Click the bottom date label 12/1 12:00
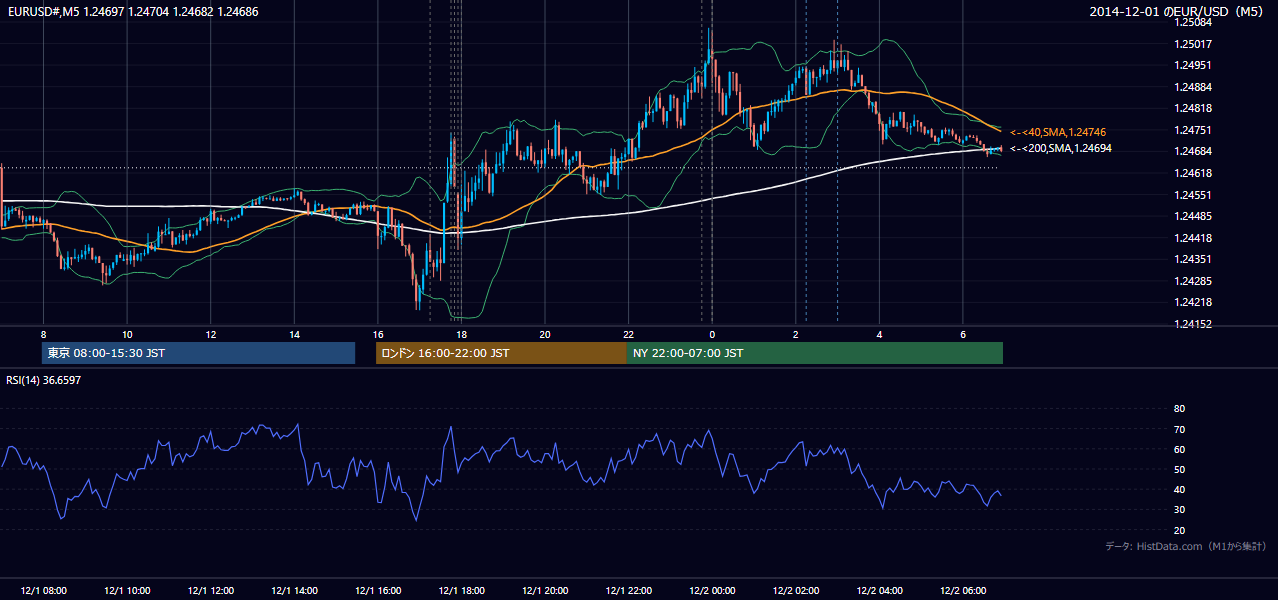Image resolution: width=1278 pixels, height=600 pixels. pos(210,591)
